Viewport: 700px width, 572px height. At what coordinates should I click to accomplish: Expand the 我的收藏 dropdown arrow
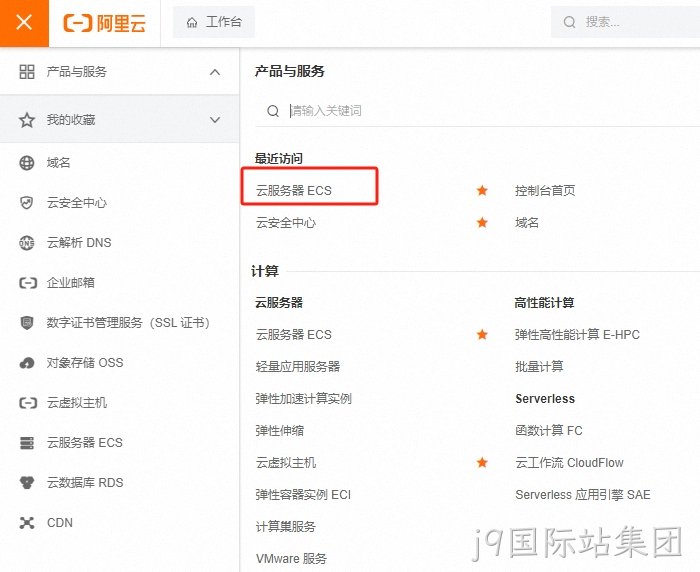[215, 120]
